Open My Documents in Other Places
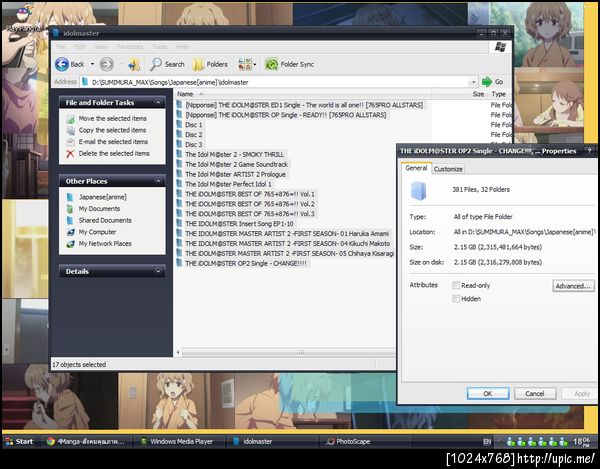Viewport: 600px width, 469px height. click(99, 208)
